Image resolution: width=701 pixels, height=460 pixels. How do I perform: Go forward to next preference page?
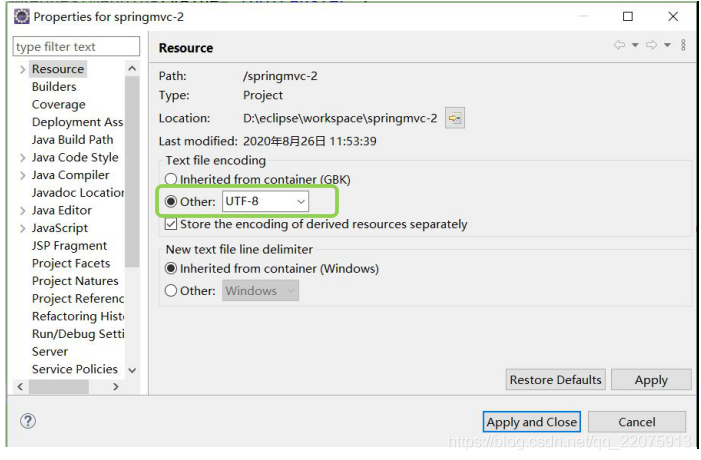pyautogui.click(x=651, y=45)
